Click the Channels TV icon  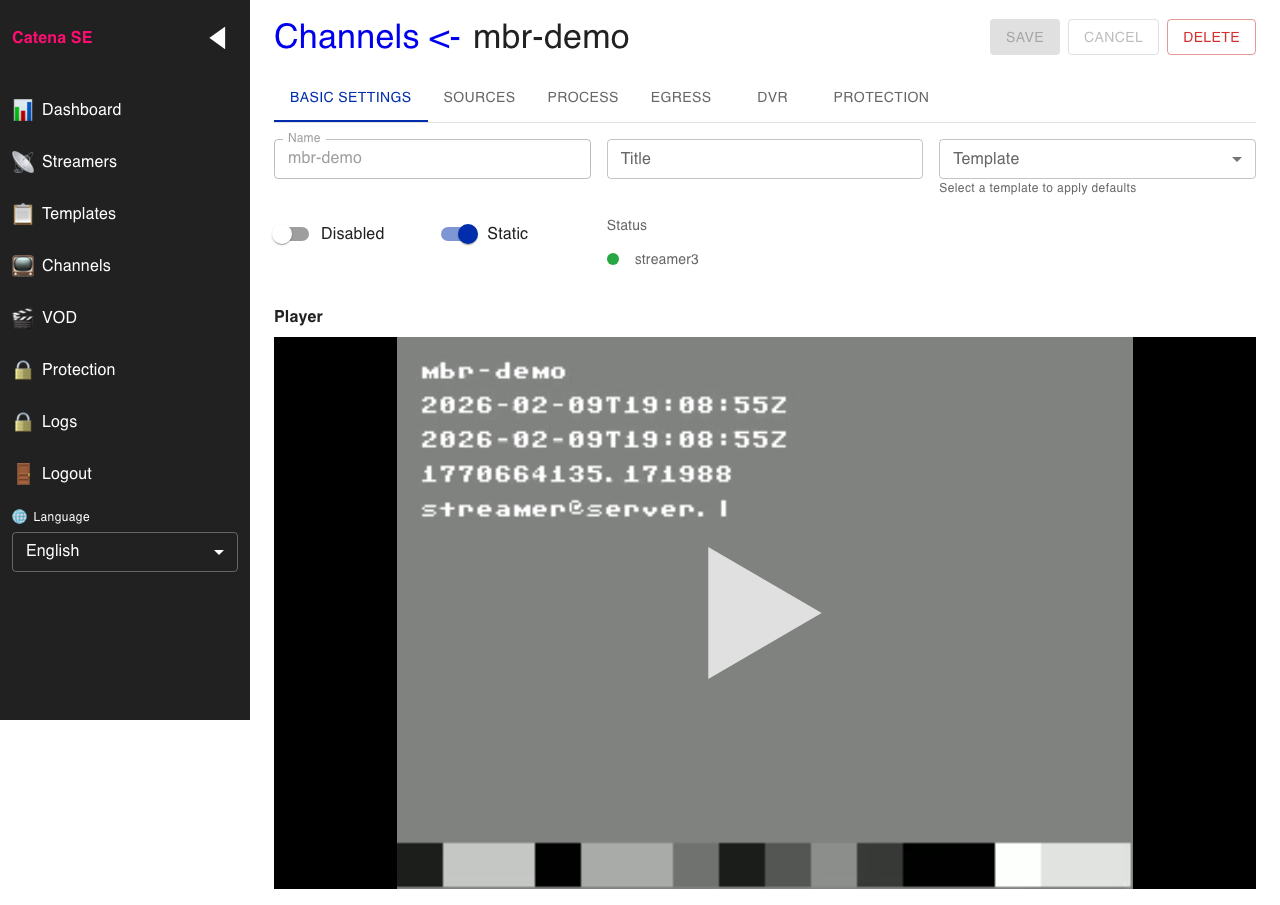click(x=22, y=266)
